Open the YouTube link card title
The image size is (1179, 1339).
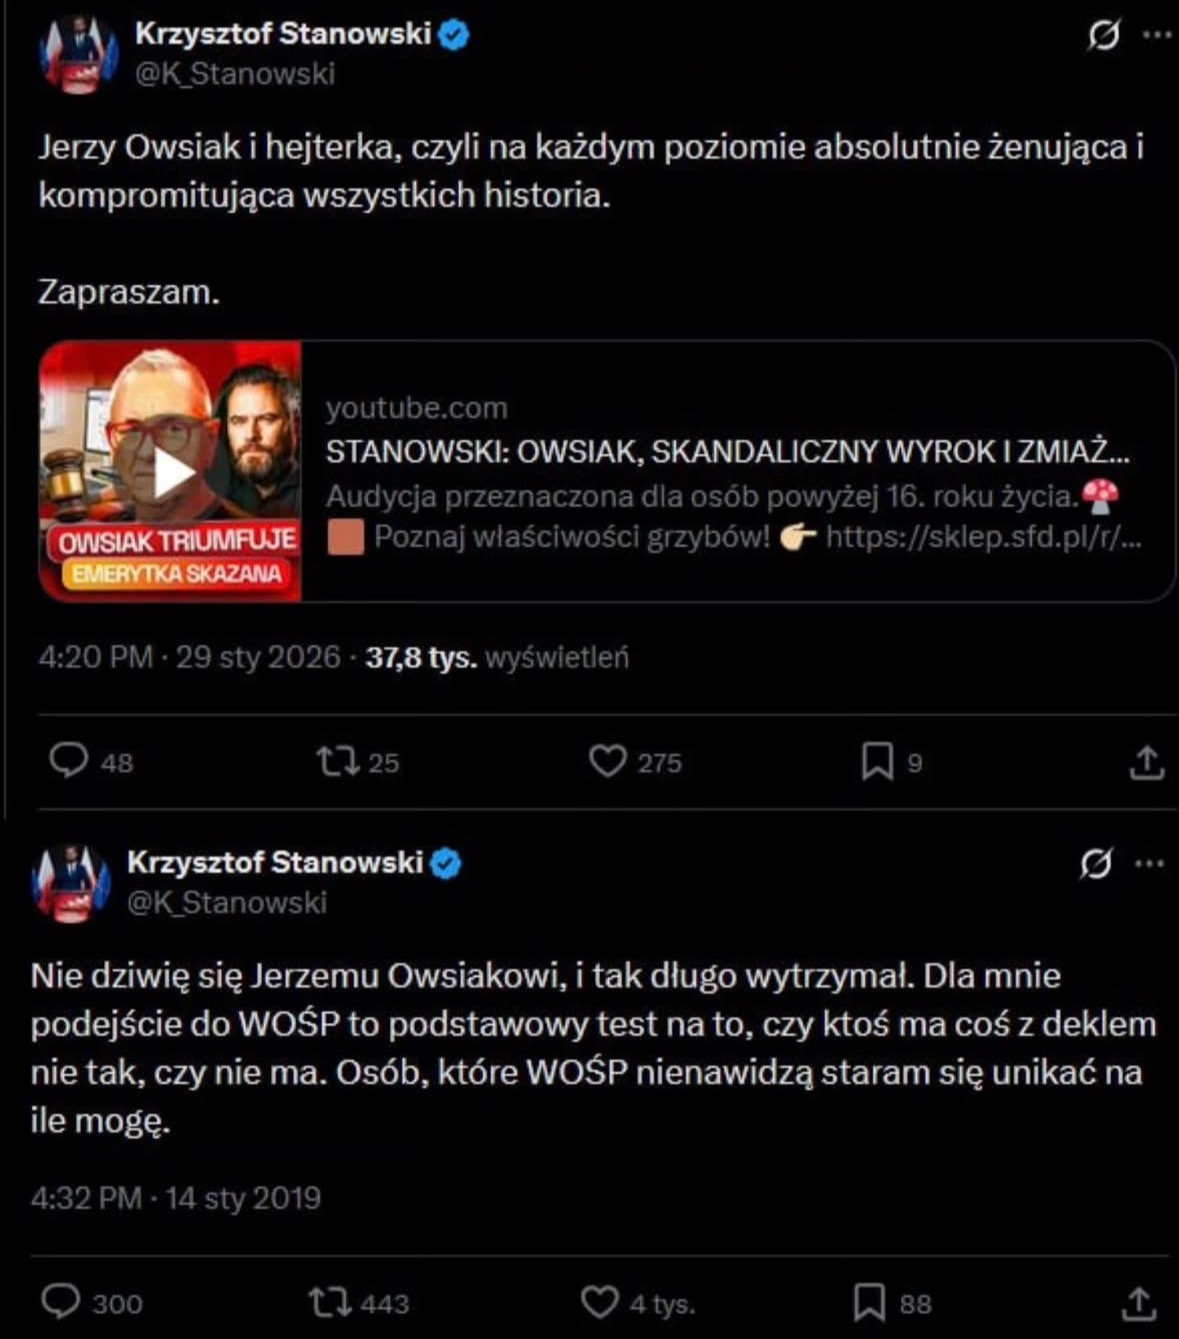(727, 452)
